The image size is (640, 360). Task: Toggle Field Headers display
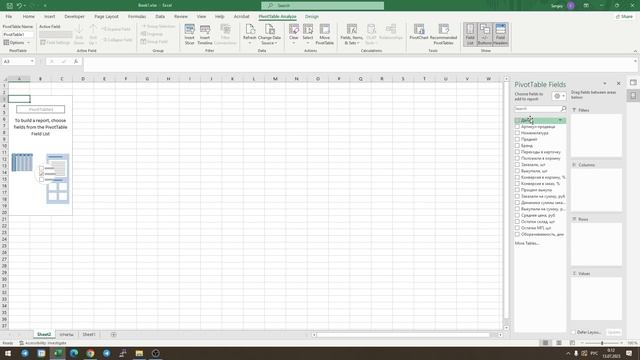click(x=500, y=34)
